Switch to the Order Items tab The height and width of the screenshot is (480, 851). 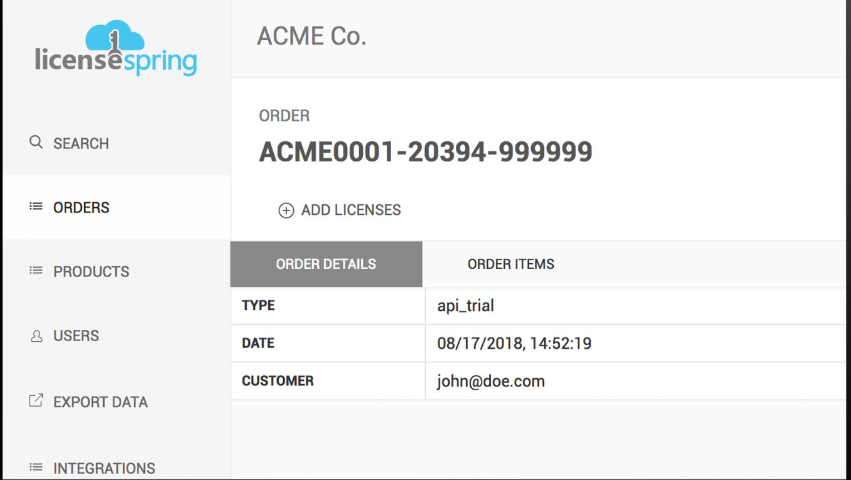510,264
